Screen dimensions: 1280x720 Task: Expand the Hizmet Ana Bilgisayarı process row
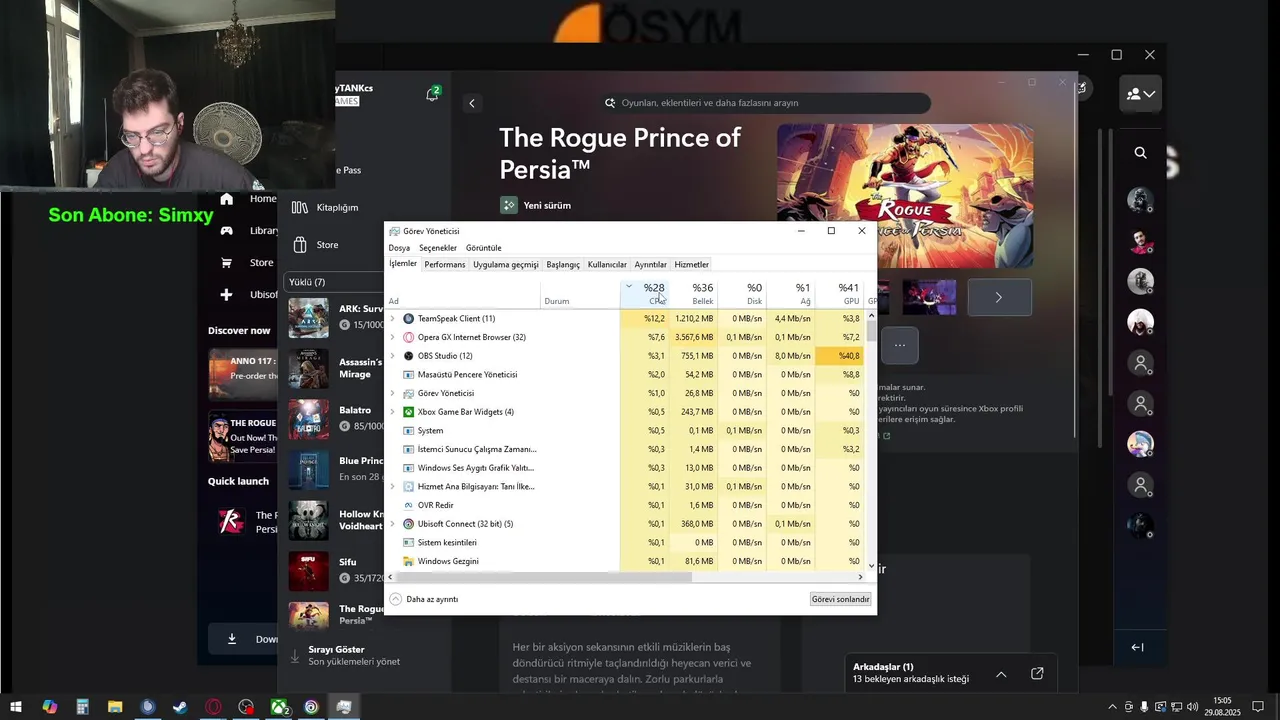(x=392, y=486)
